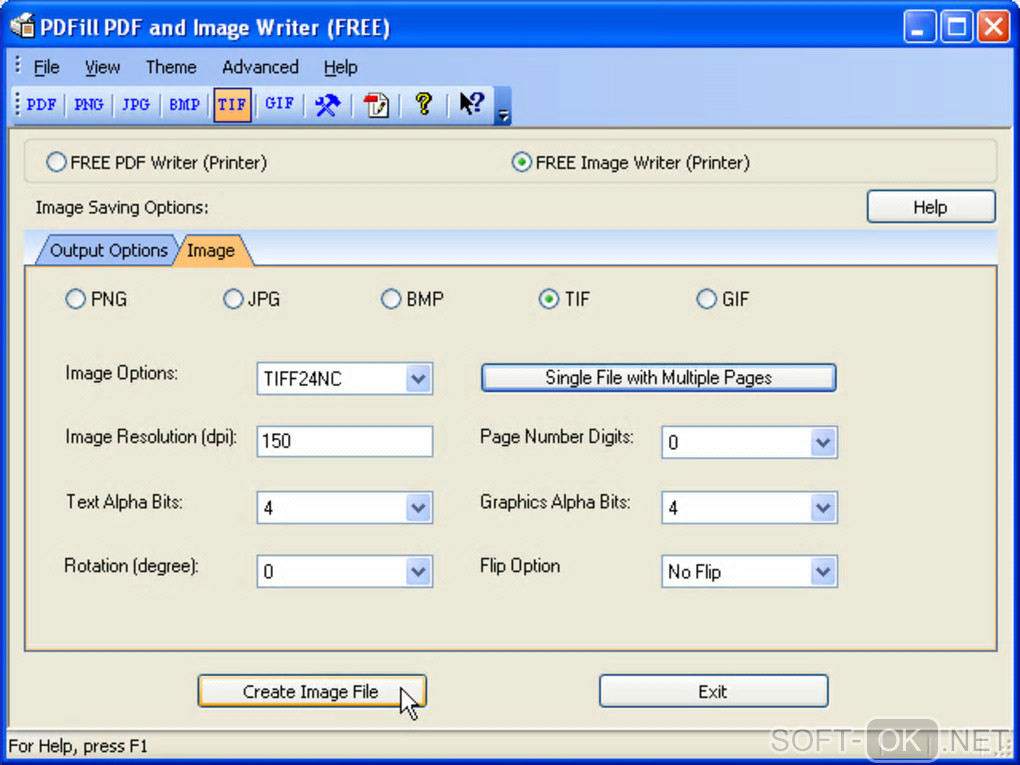This screenshot has height=765, width=1020.
Task: Open the Graphics Alpha Bits dropdown
Action: 824,507
